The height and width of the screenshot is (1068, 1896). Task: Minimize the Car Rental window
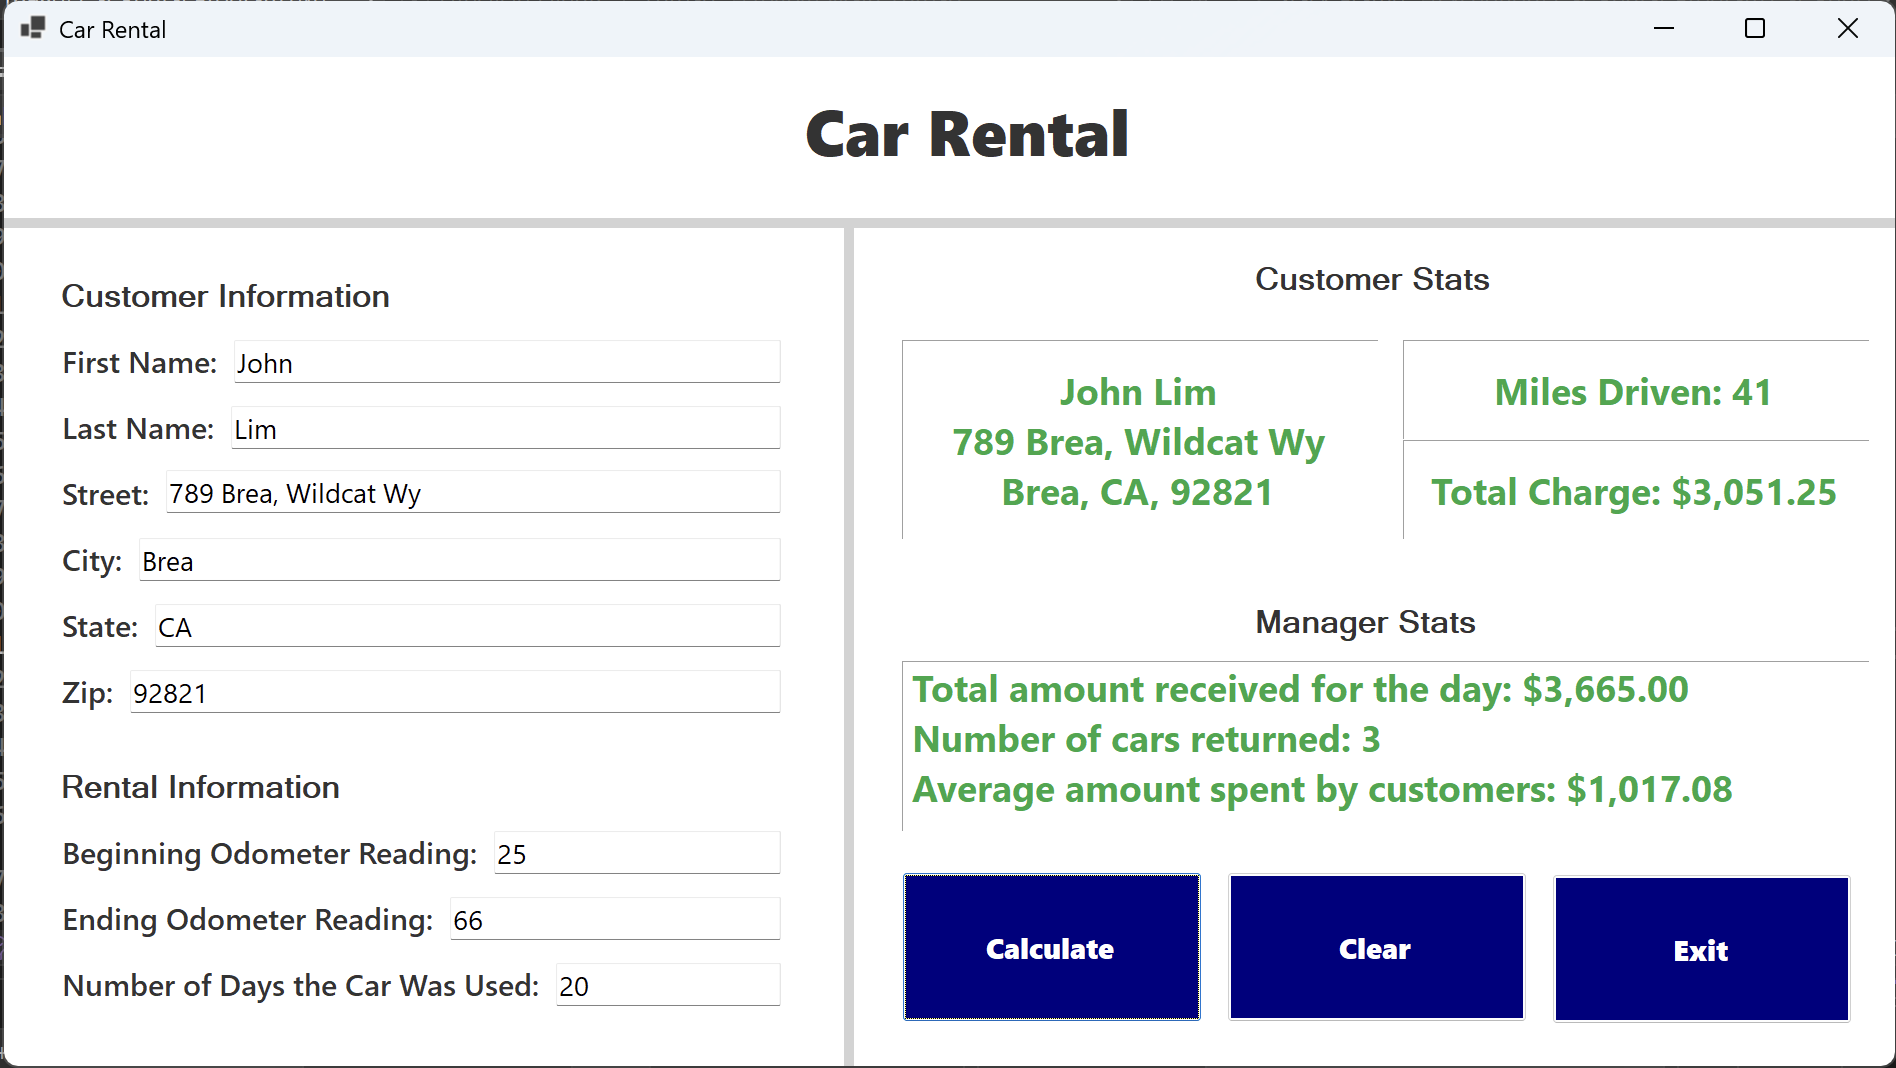click(1664, 29)
